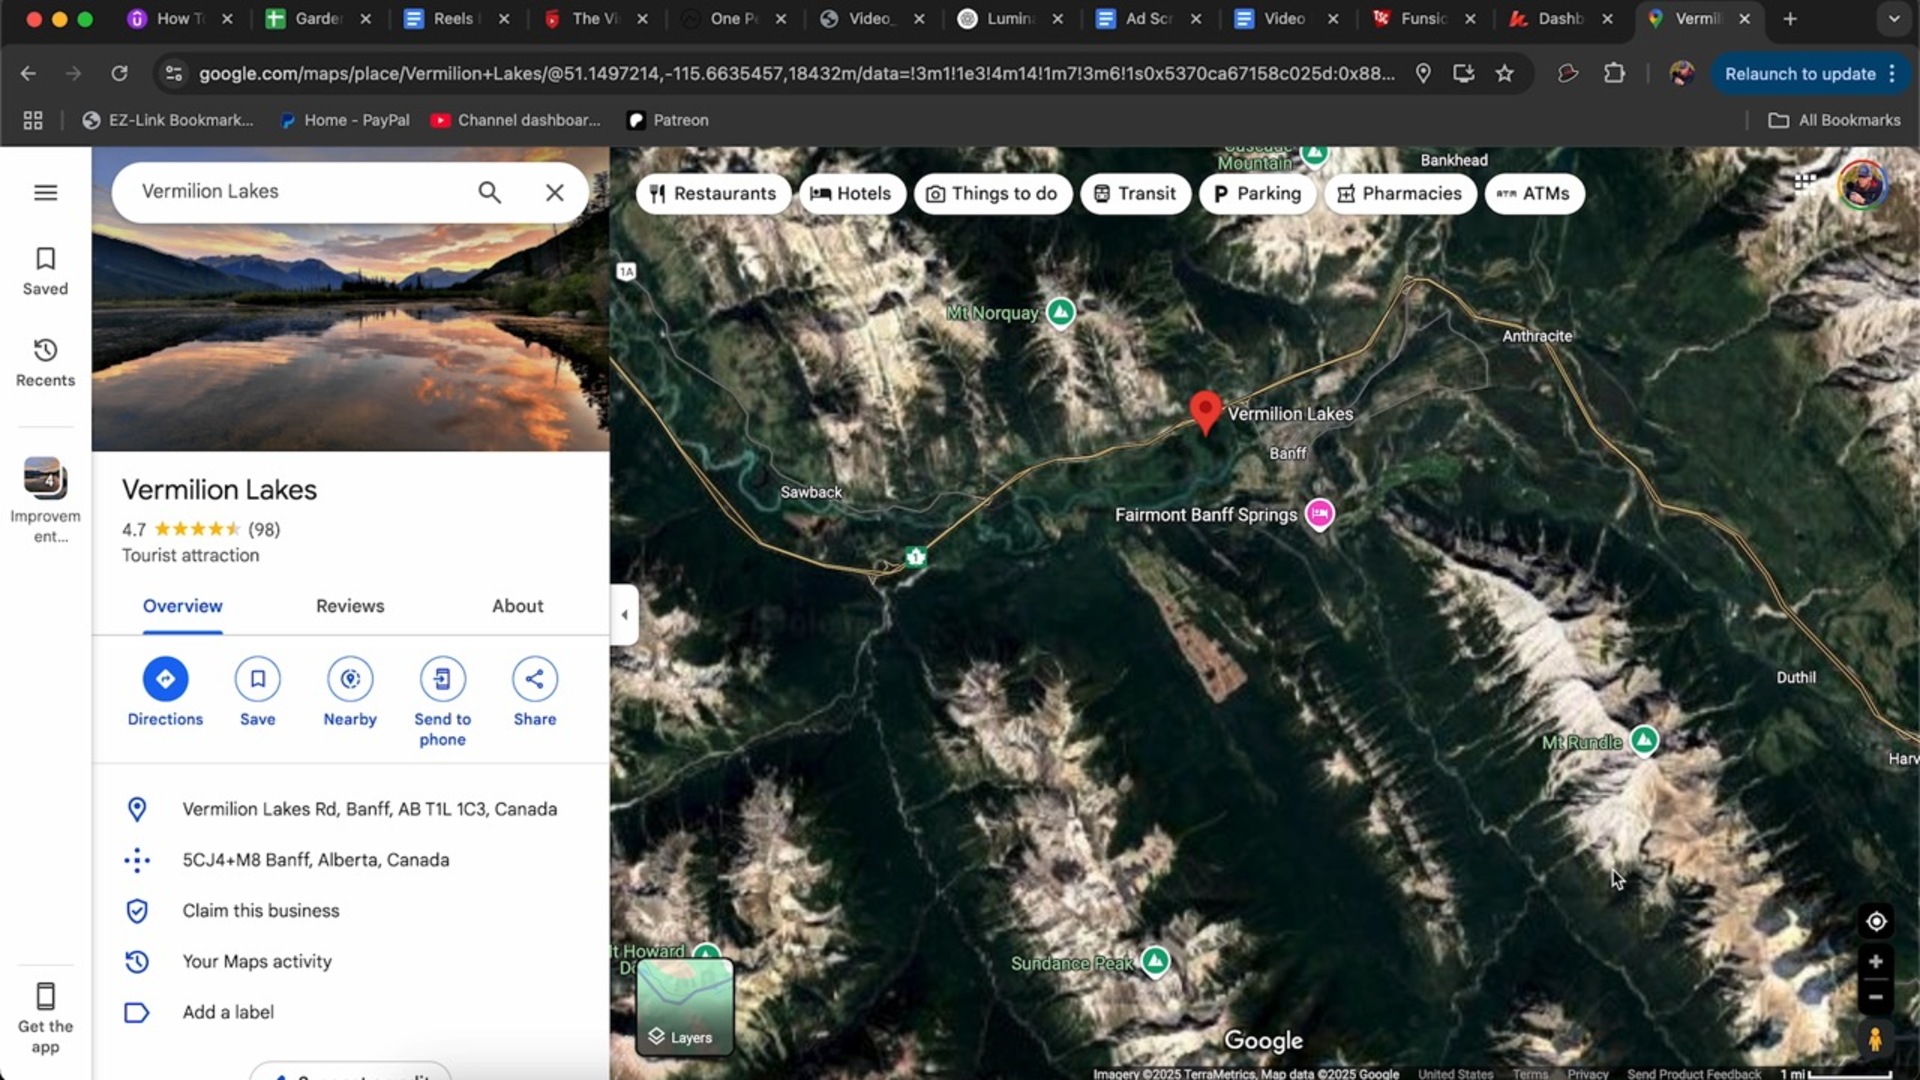The image size is (1920, 1080).
Task: Open the (98) reviews count
Action: [x=264, y=530]
